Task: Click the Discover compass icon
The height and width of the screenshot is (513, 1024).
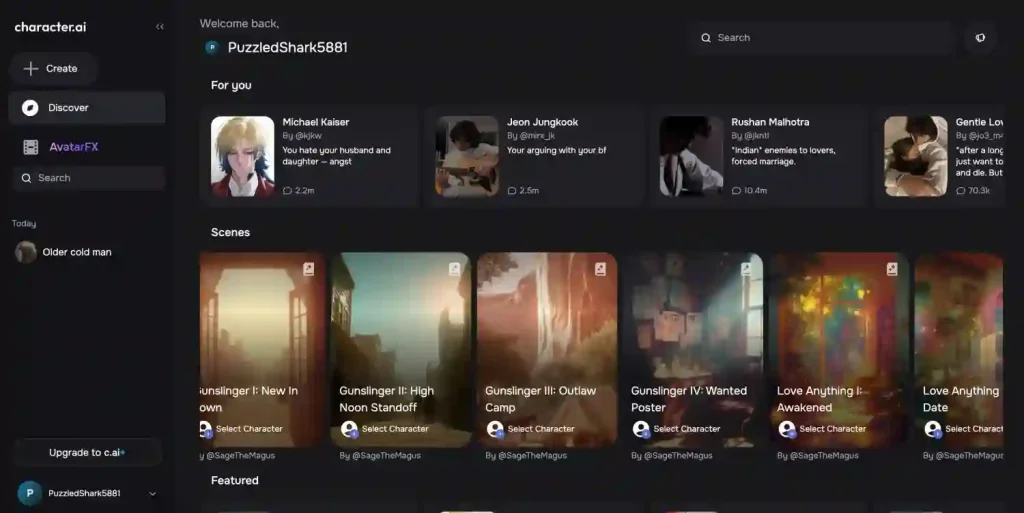Action: pyautogui.click(x=30, y=108)
